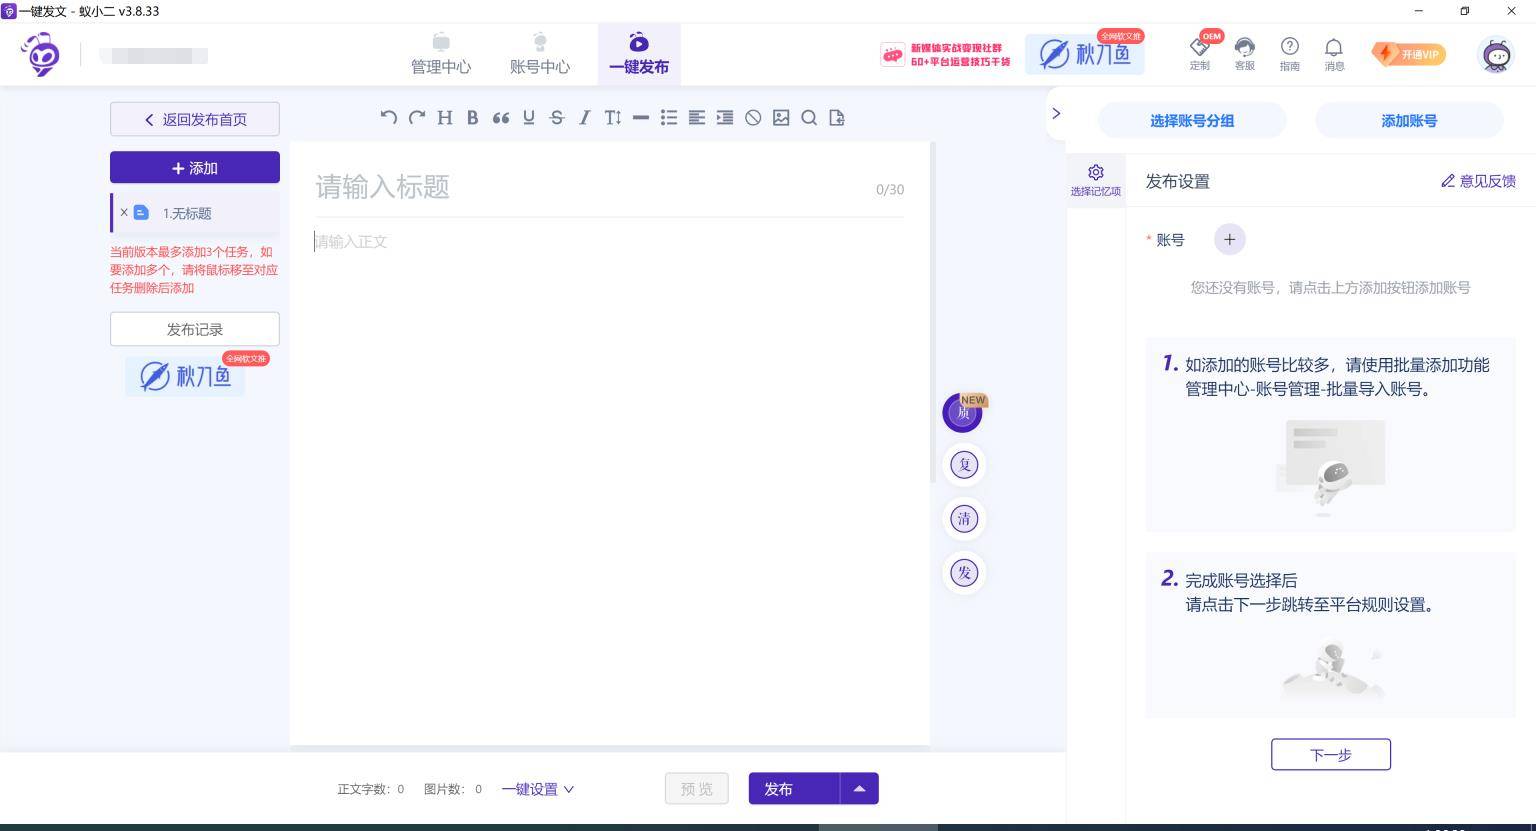
Task: Select the 1.无标题 task item
Action: coord(196,212)
